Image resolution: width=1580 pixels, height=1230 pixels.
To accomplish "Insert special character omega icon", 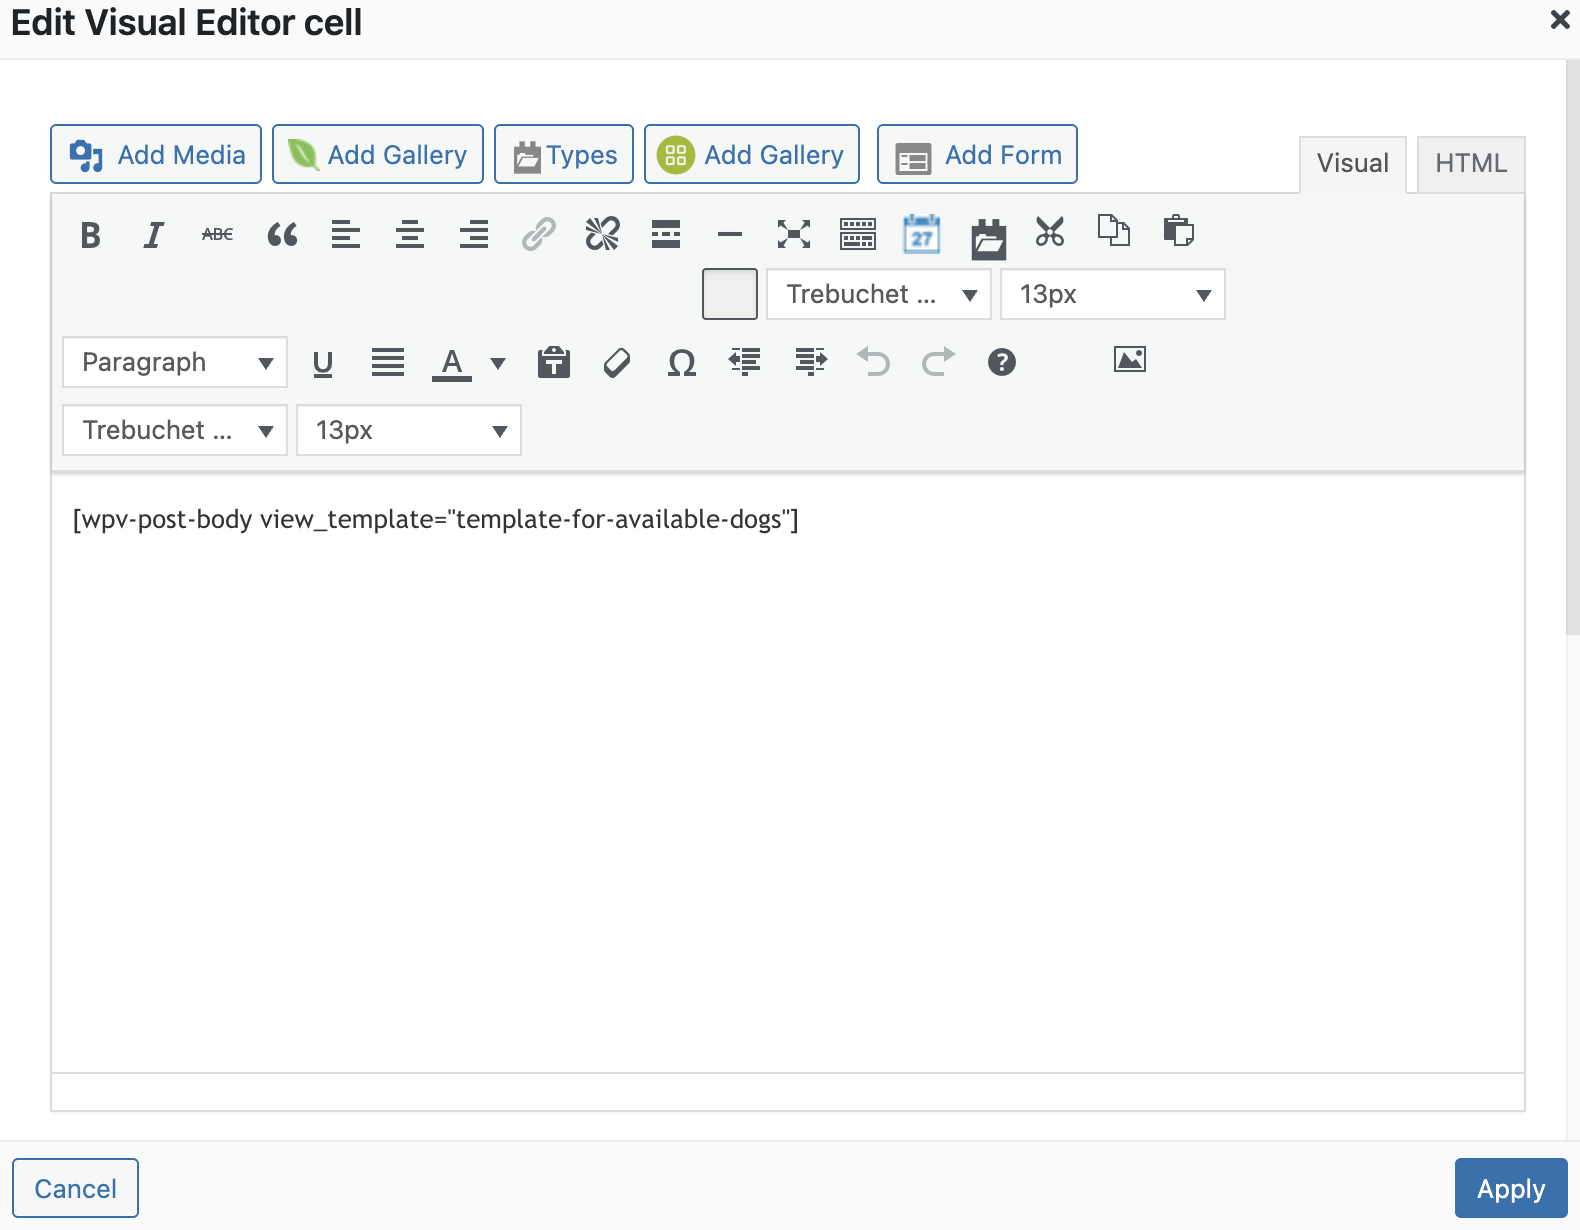I will tap(681, 363).
